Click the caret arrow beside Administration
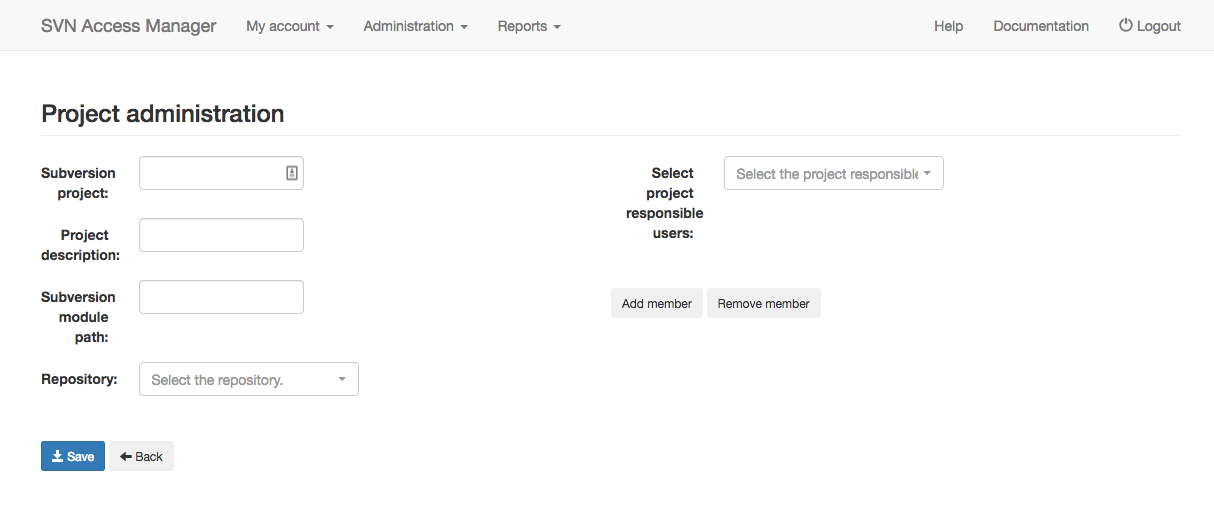This screenshot has width=1214, height=506. [464, 27]
